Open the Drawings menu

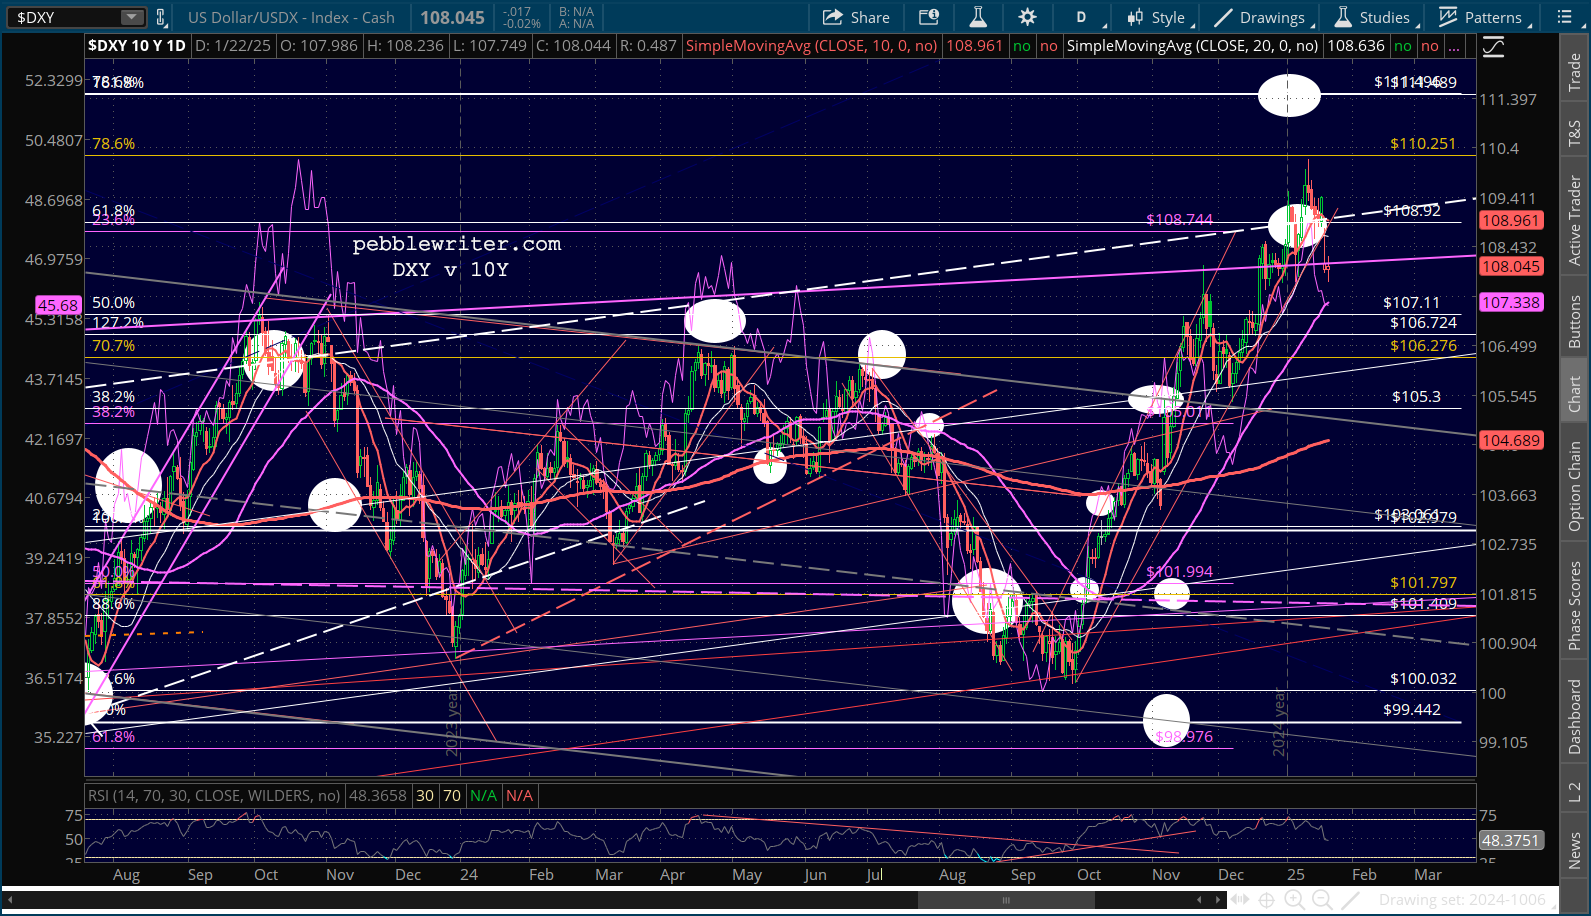[1262, 17]
